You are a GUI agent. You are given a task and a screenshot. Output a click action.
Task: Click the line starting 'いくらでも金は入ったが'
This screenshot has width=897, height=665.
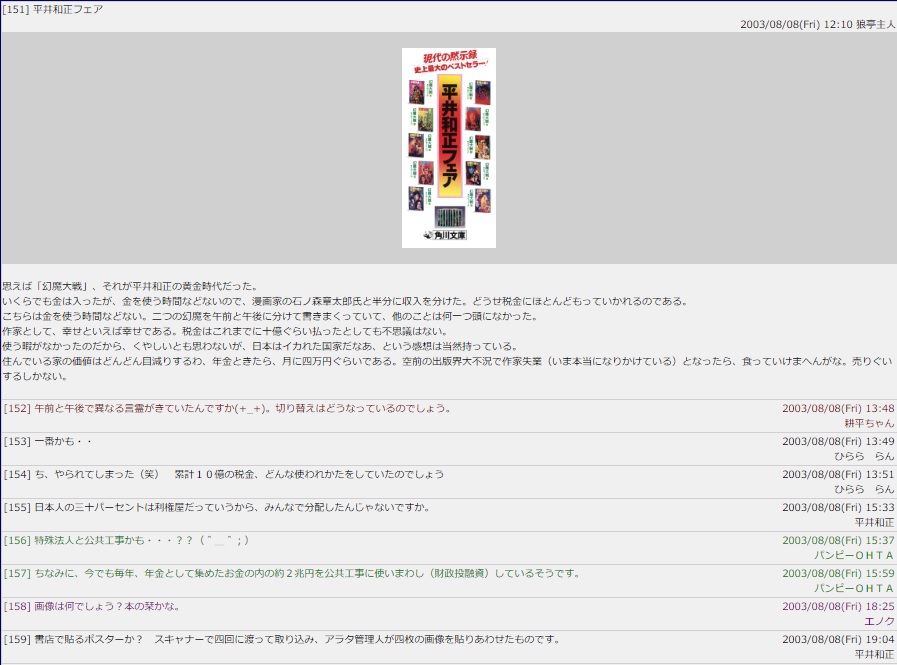click(346, 301)
